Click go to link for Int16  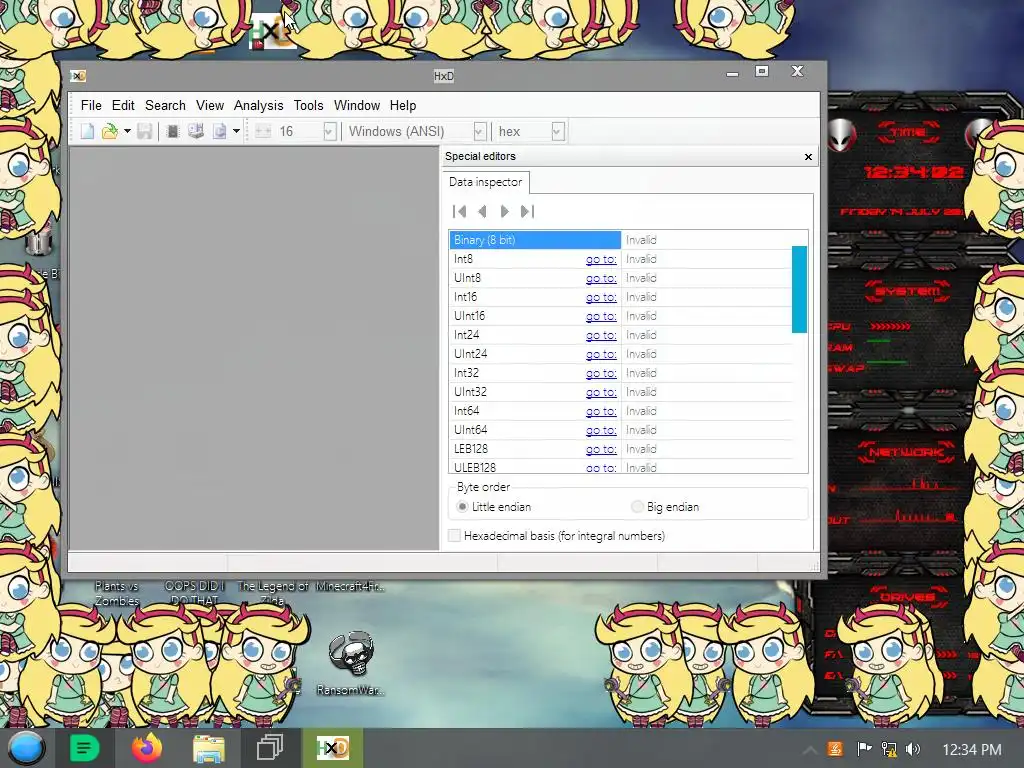point(601,297)
